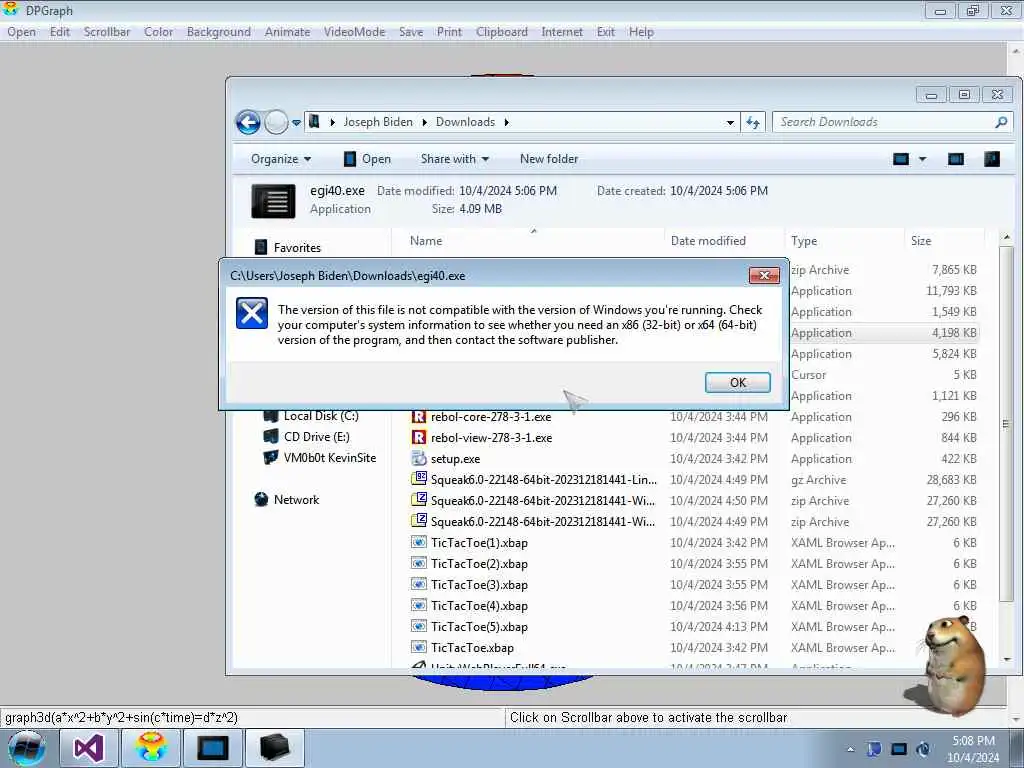Select VM0b0t KevinSite in the navigation pane
This screenshot has width=1024, height=768.
coord(330,458)
